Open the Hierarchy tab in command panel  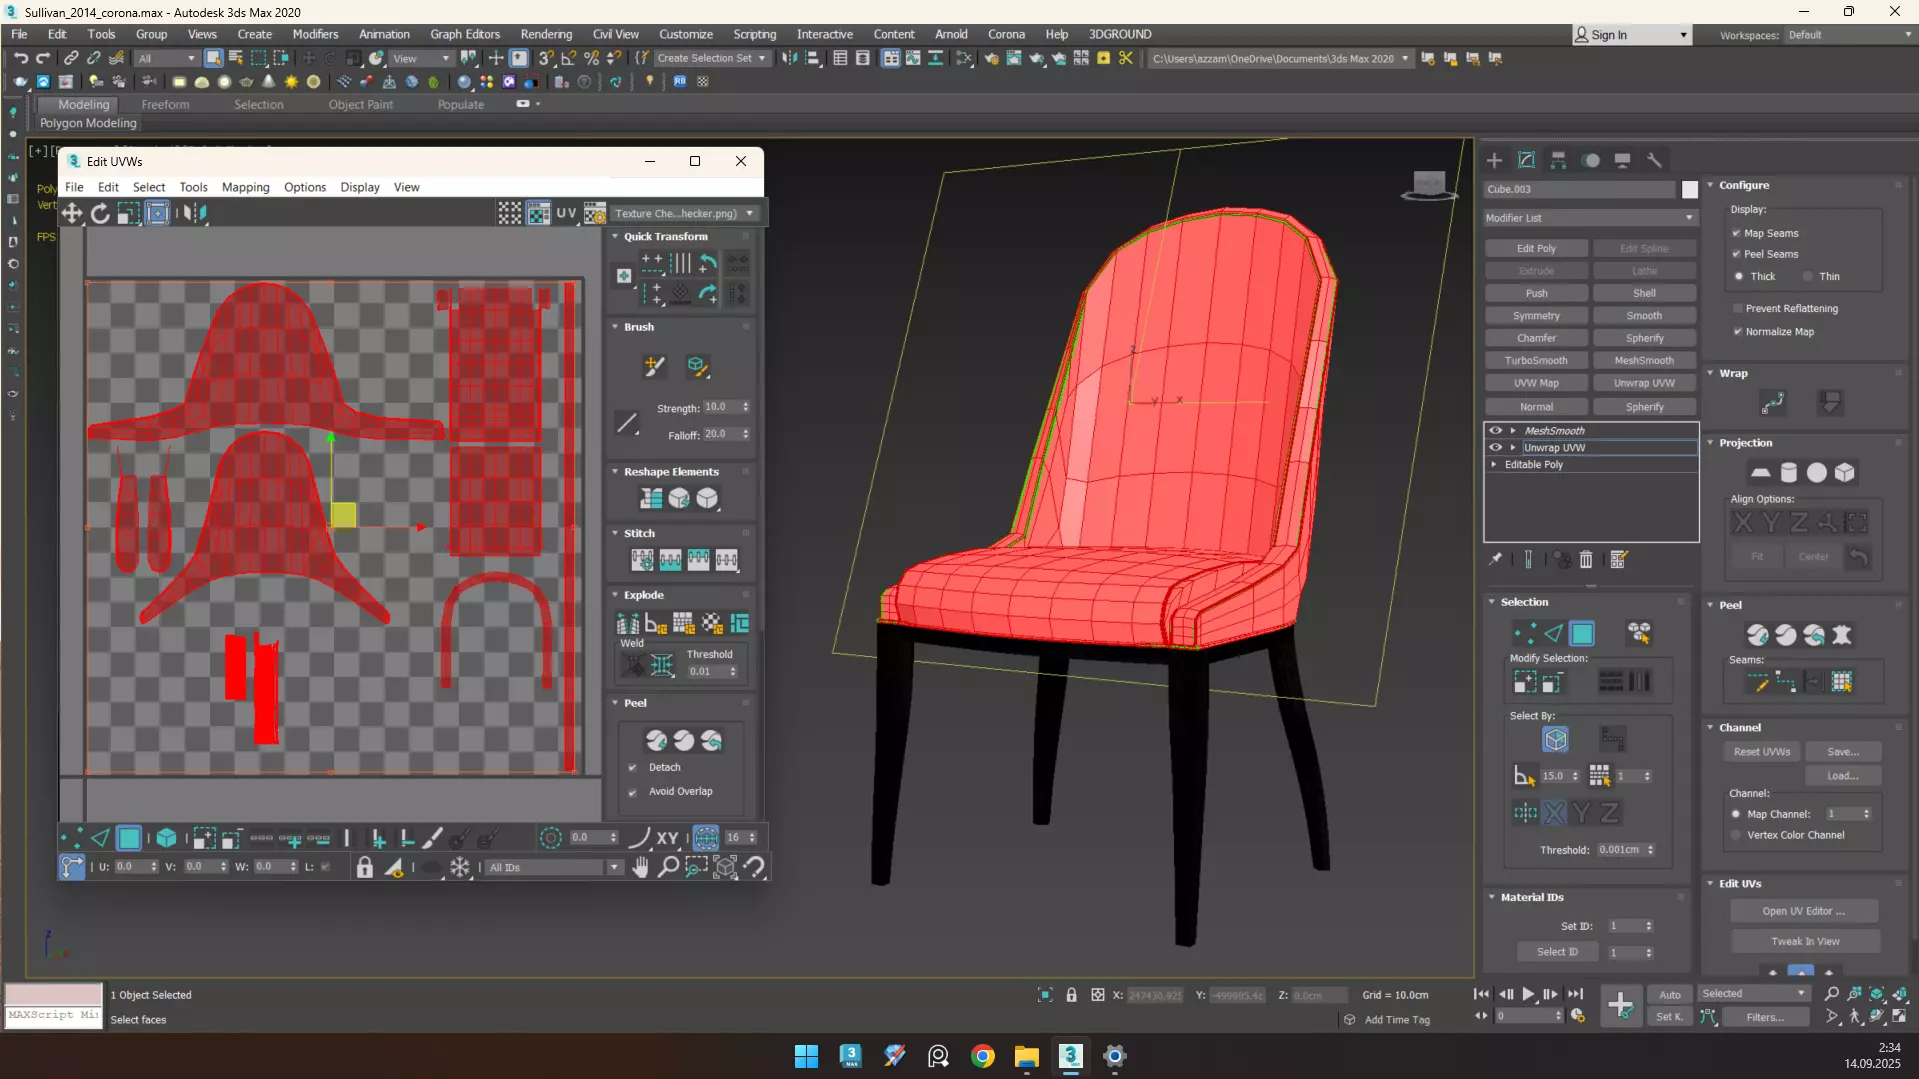coord(1558,160)
